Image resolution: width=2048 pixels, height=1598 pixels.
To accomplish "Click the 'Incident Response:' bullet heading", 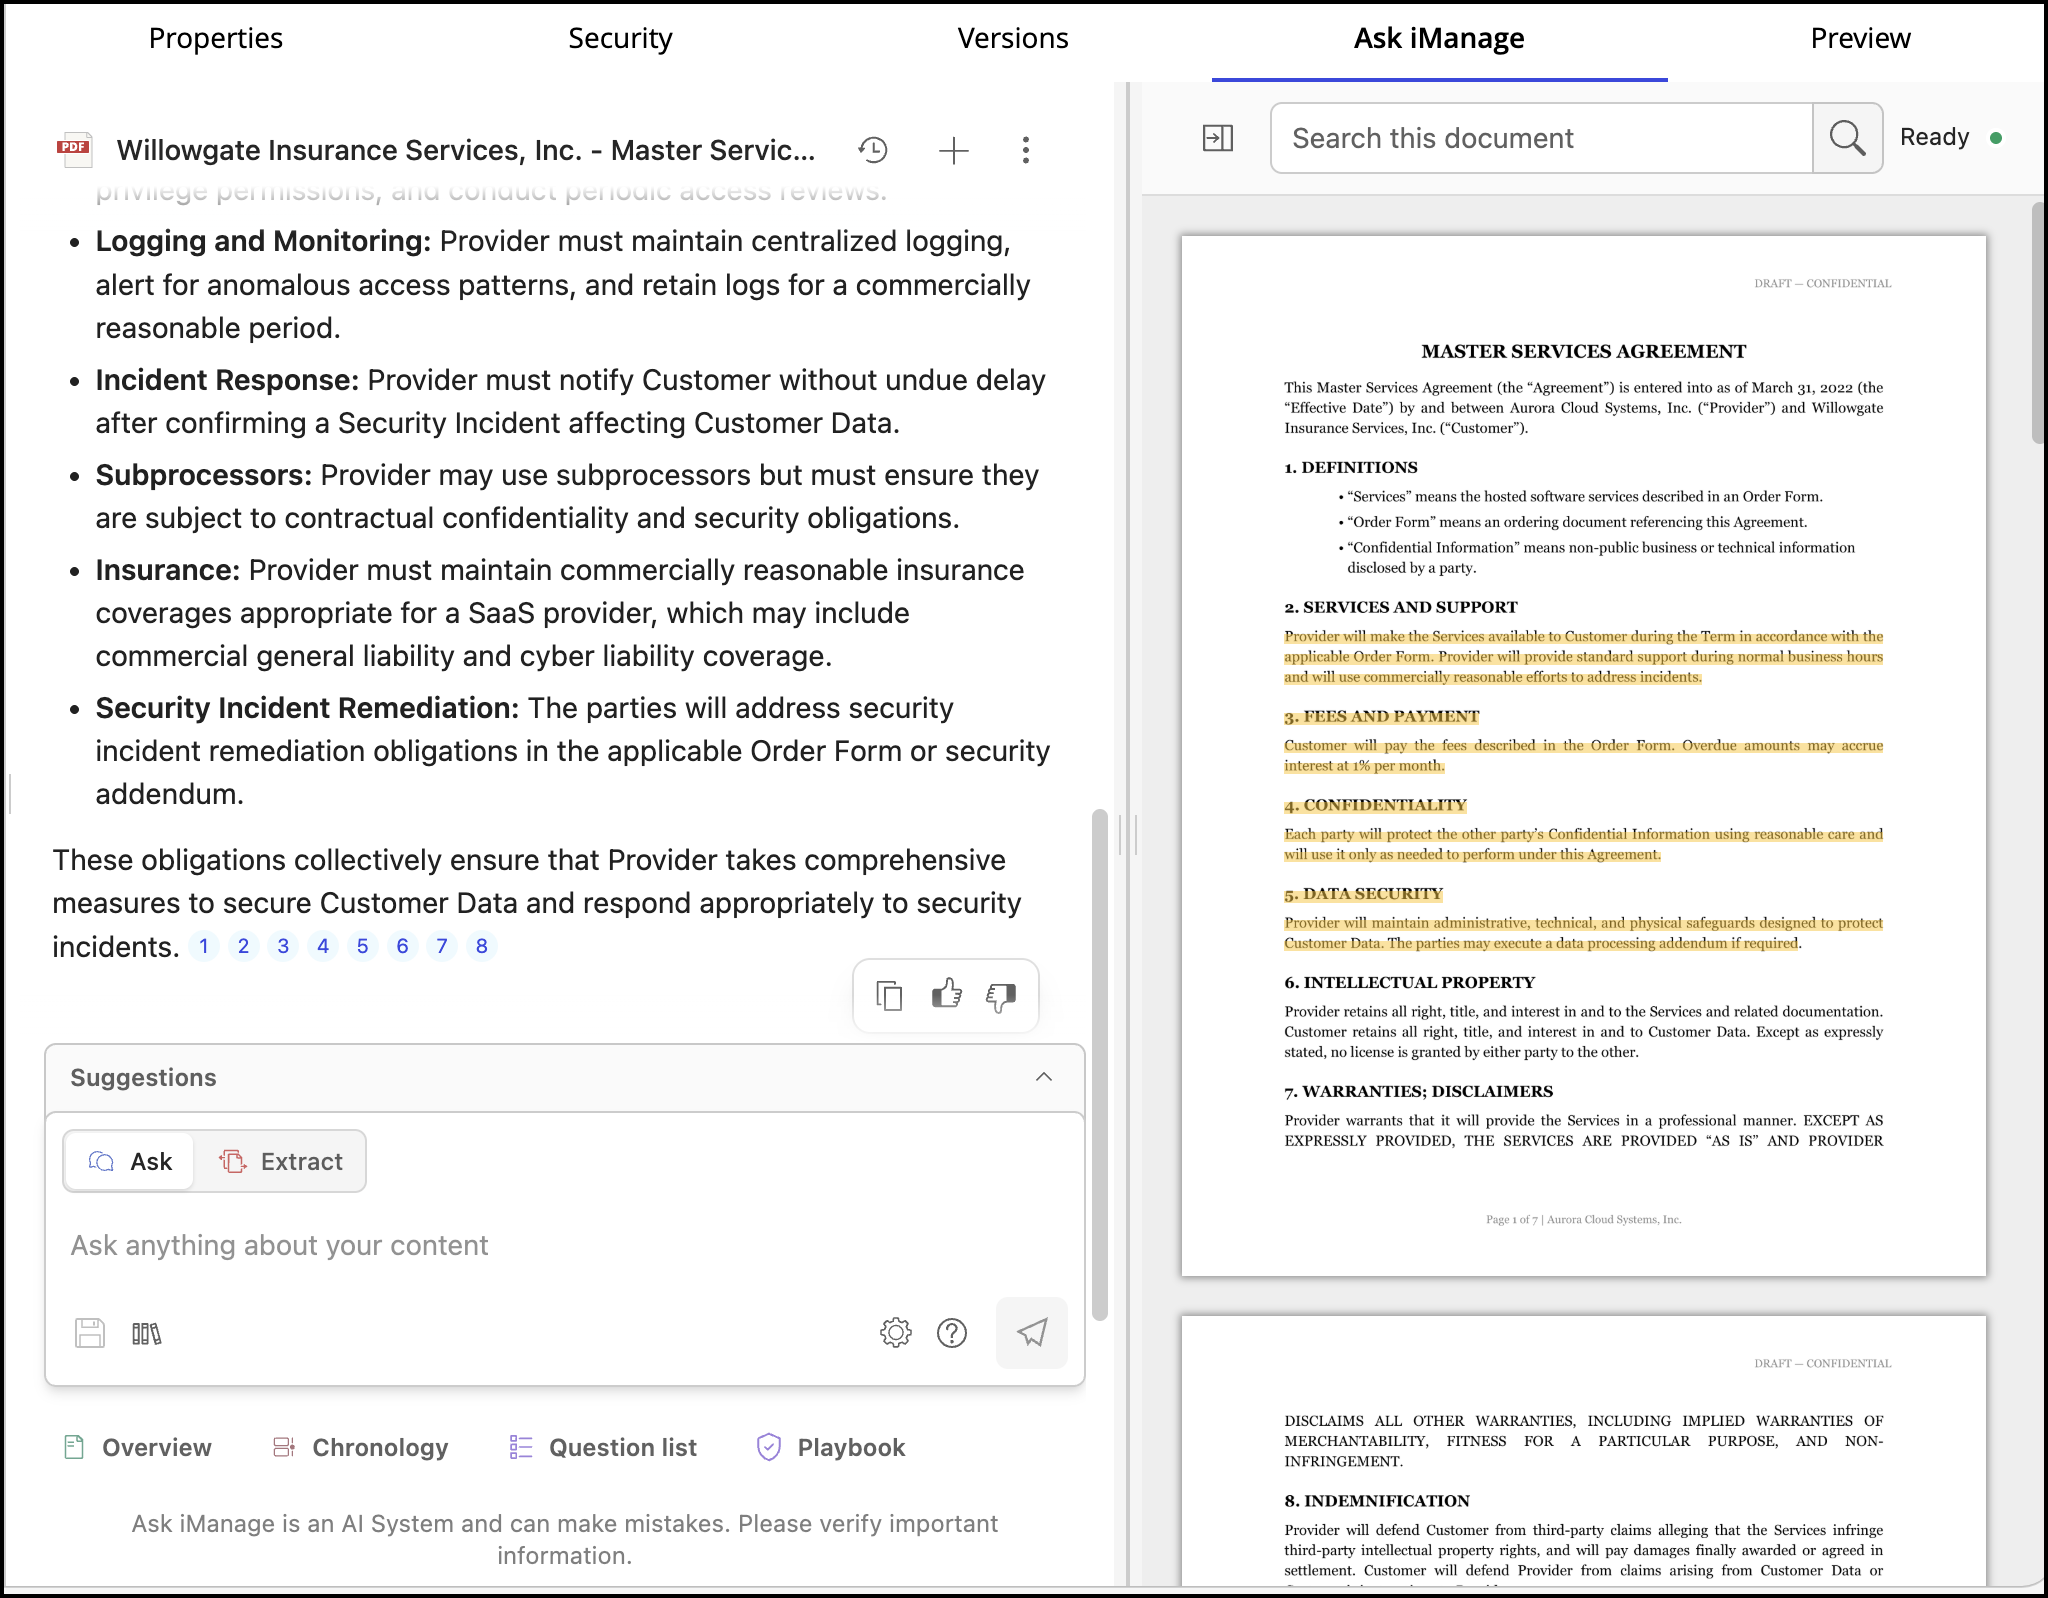I will [227, 380].
